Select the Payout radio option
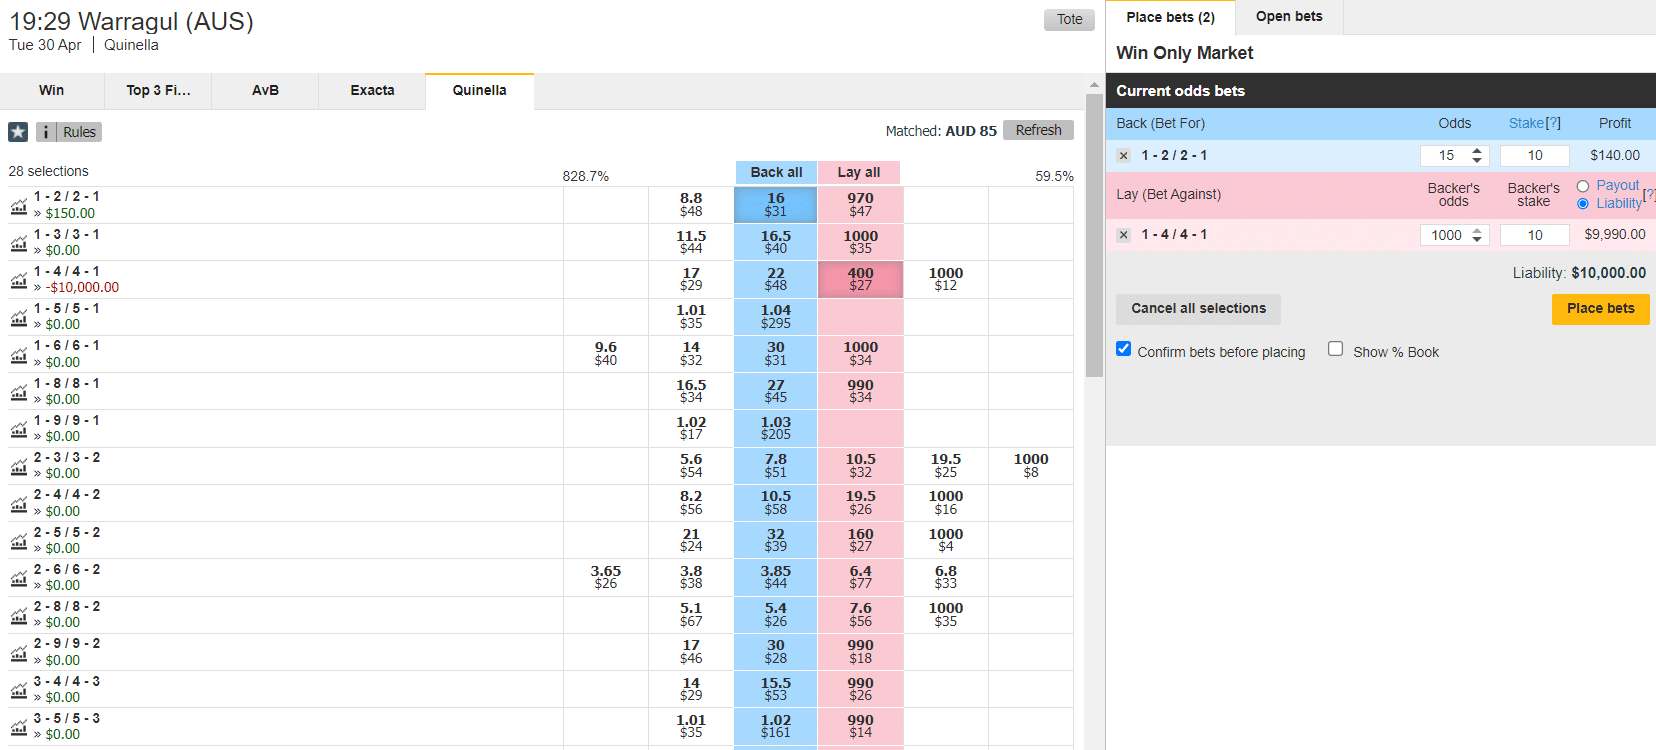The image size is (1656, 750). click(1582, 185)
